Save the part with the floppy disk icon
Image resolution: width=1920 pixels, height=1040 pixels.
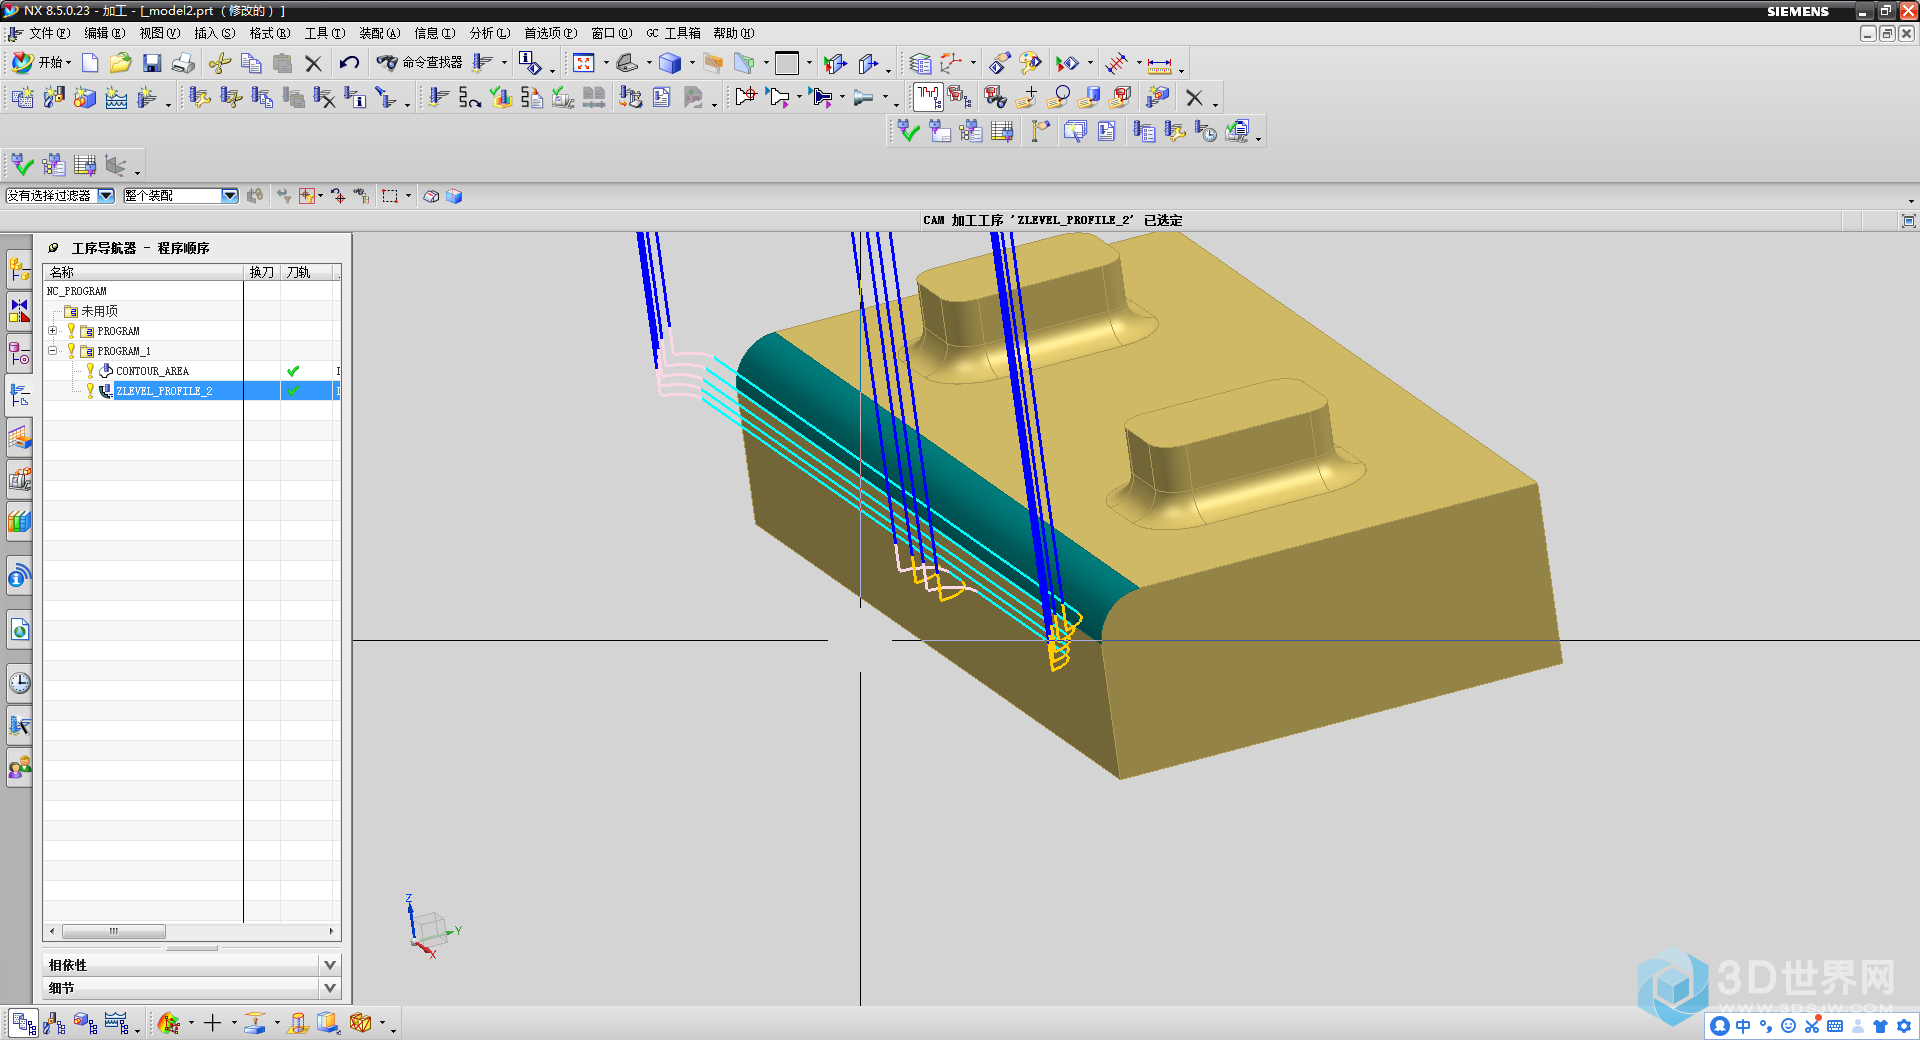(x=152, y=63)
